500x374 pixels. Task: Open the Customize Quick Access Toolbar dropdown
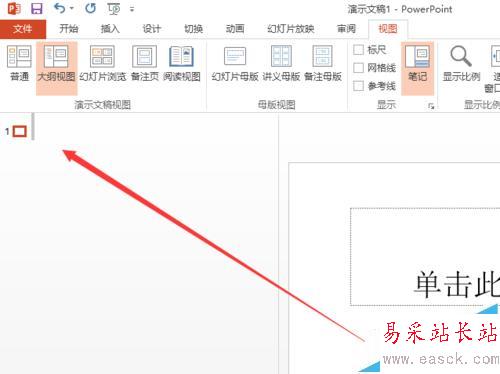point(132,9)
